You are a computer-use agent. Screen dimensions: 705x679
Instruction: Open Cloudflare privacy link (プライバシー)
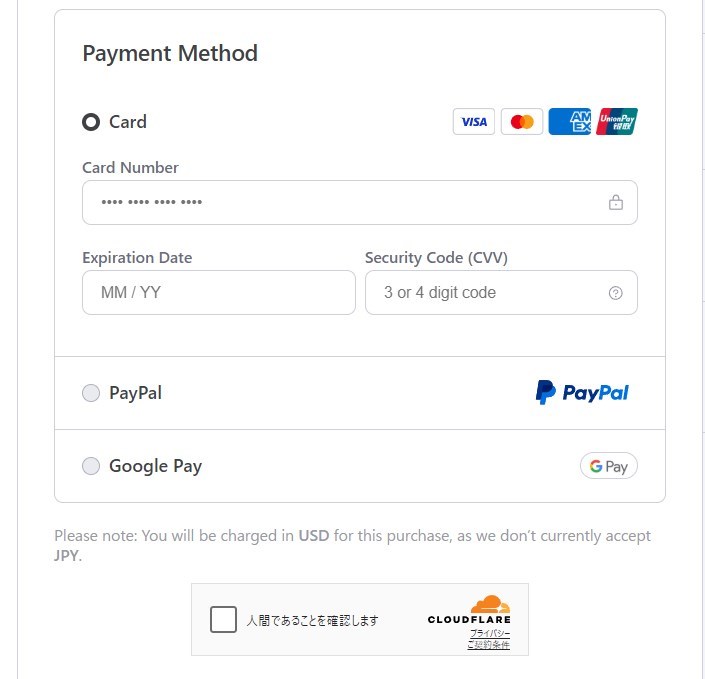(490, 634)
